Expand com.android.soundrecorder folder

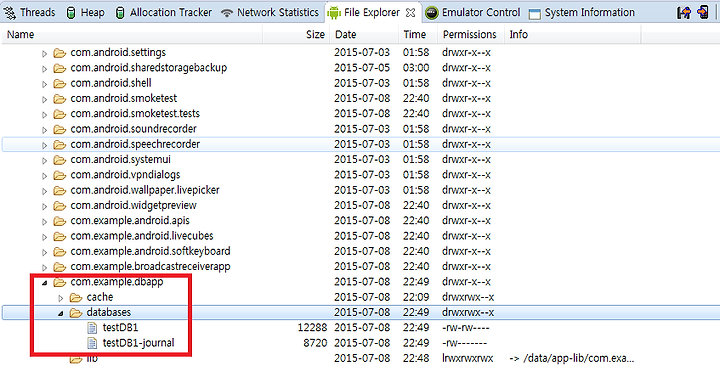click(x=45, y=130)
